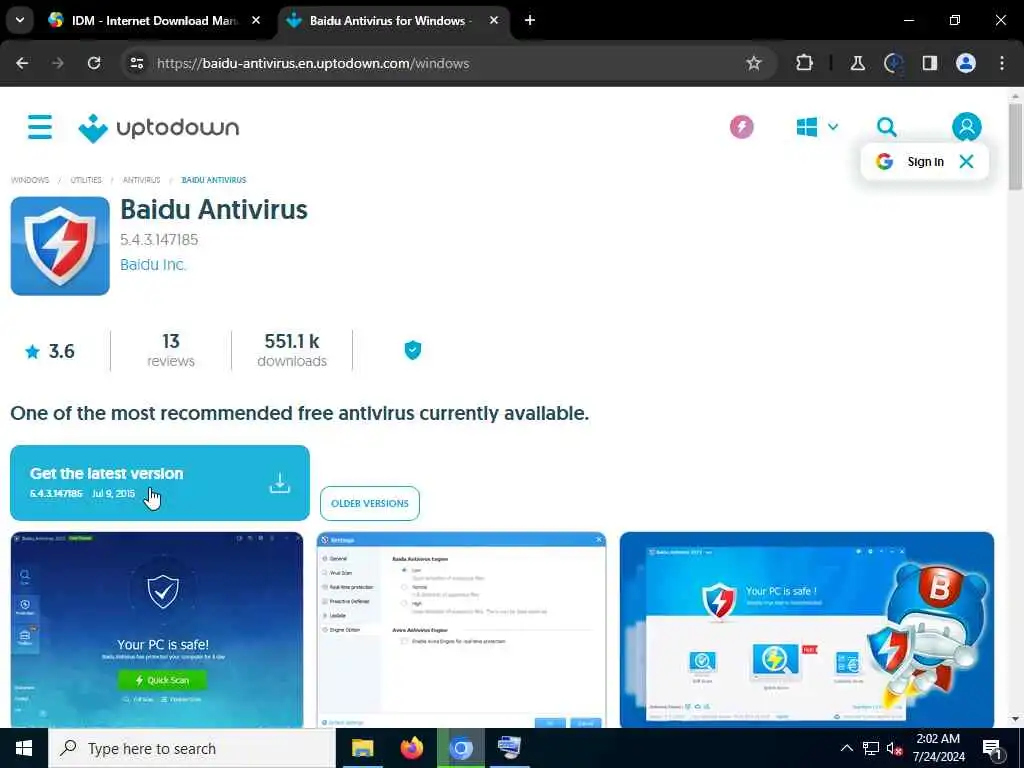Open the 13 reviews section
This screenshot has height=768, width=1024.
pos(170,351)
